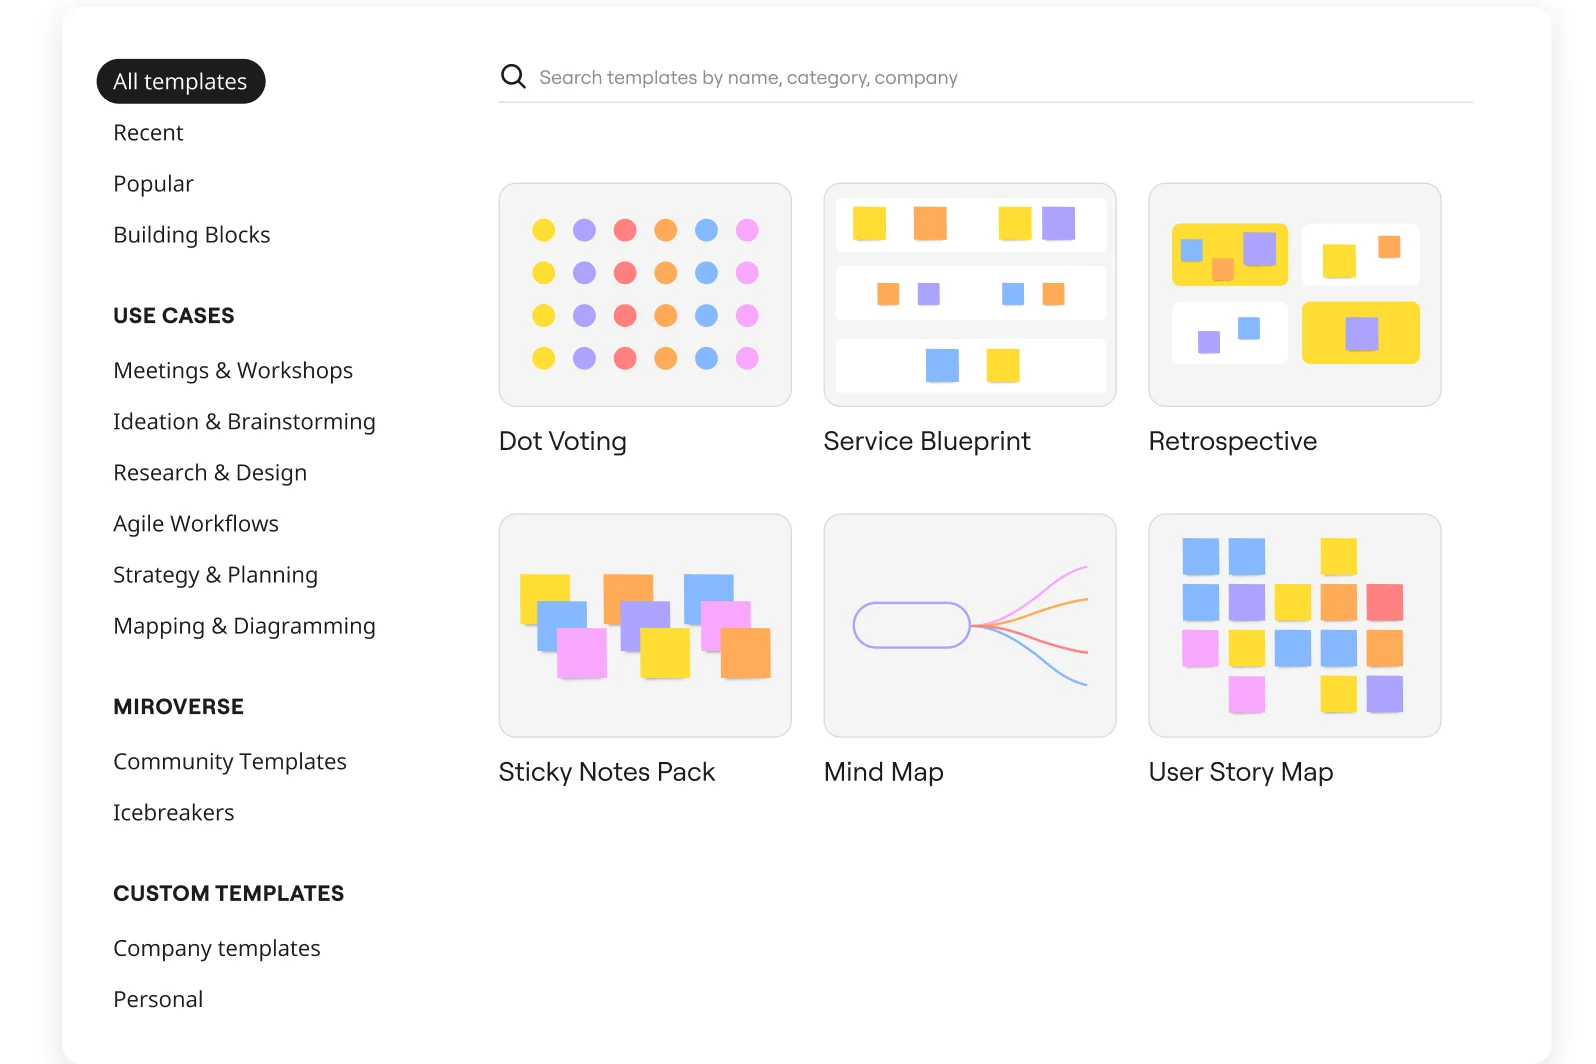Open the Recent templates list
The image size is (1596, 1064).
148,133
